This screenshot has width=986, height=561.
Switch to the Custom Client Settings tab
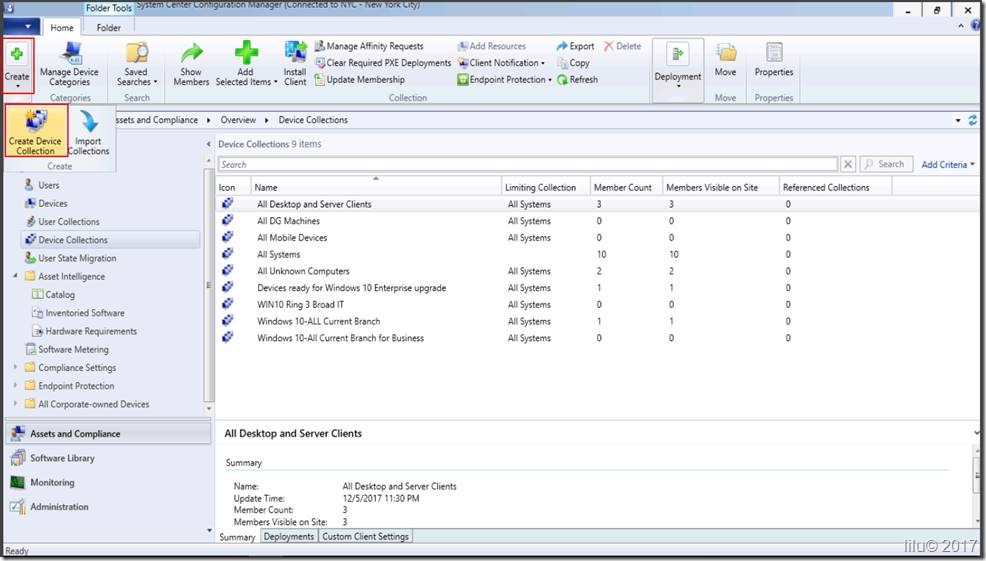(x=365, y=536)
